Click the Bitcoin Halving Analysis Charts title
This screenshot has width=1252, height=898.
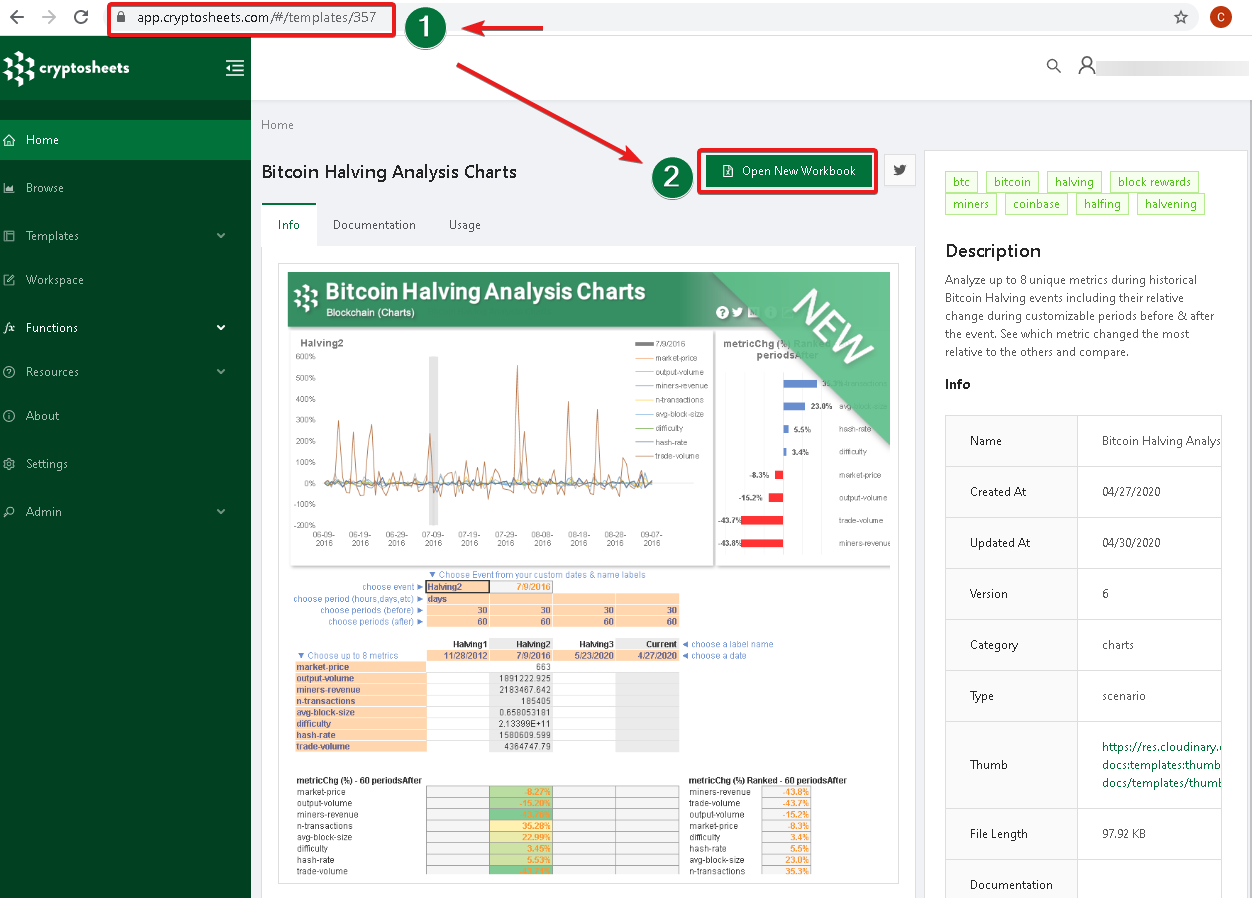pos(389,172)
